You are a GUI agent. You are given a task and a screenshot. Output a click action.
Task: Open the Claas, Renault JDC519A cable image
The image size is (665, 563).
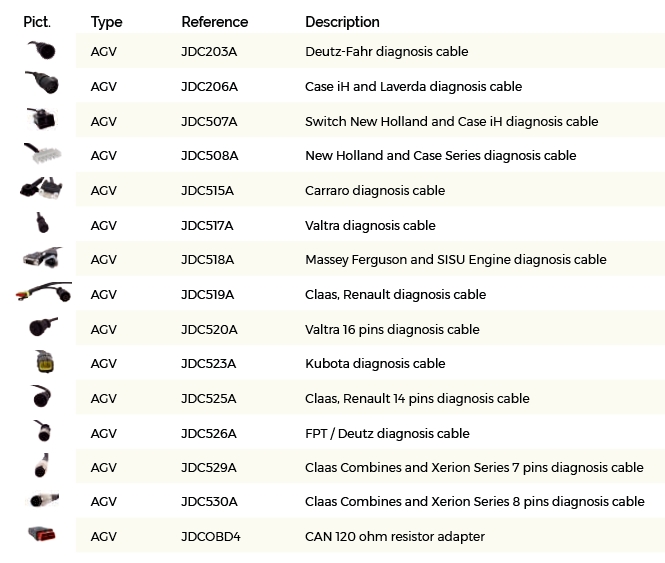pos(44,292)
